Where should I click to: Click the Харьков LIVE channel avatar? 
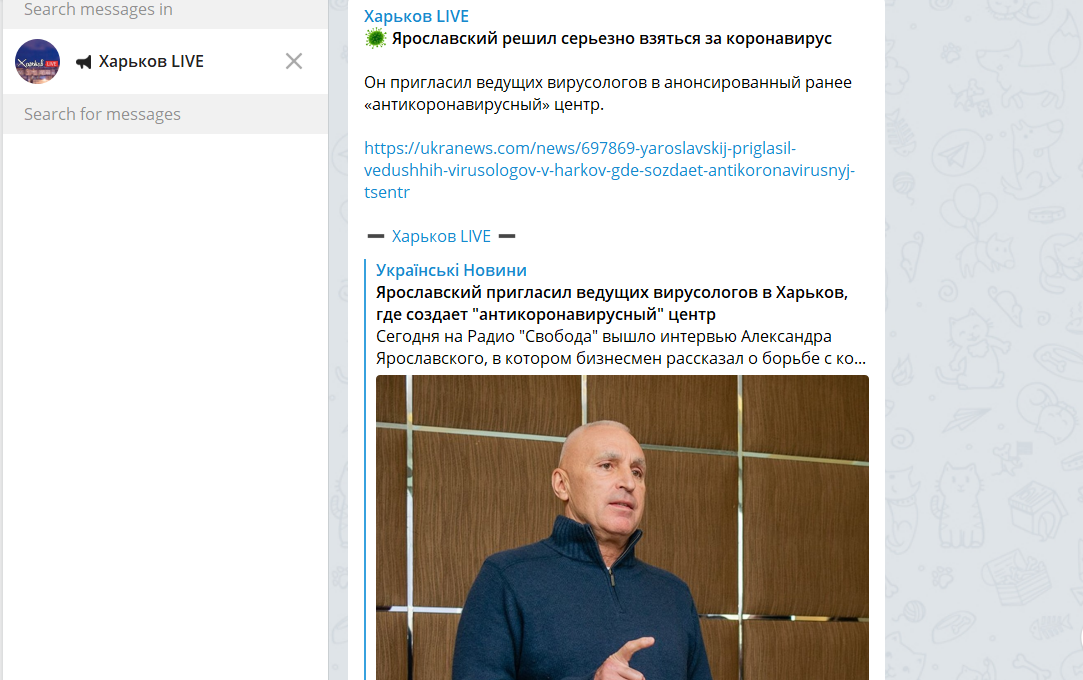37,61
